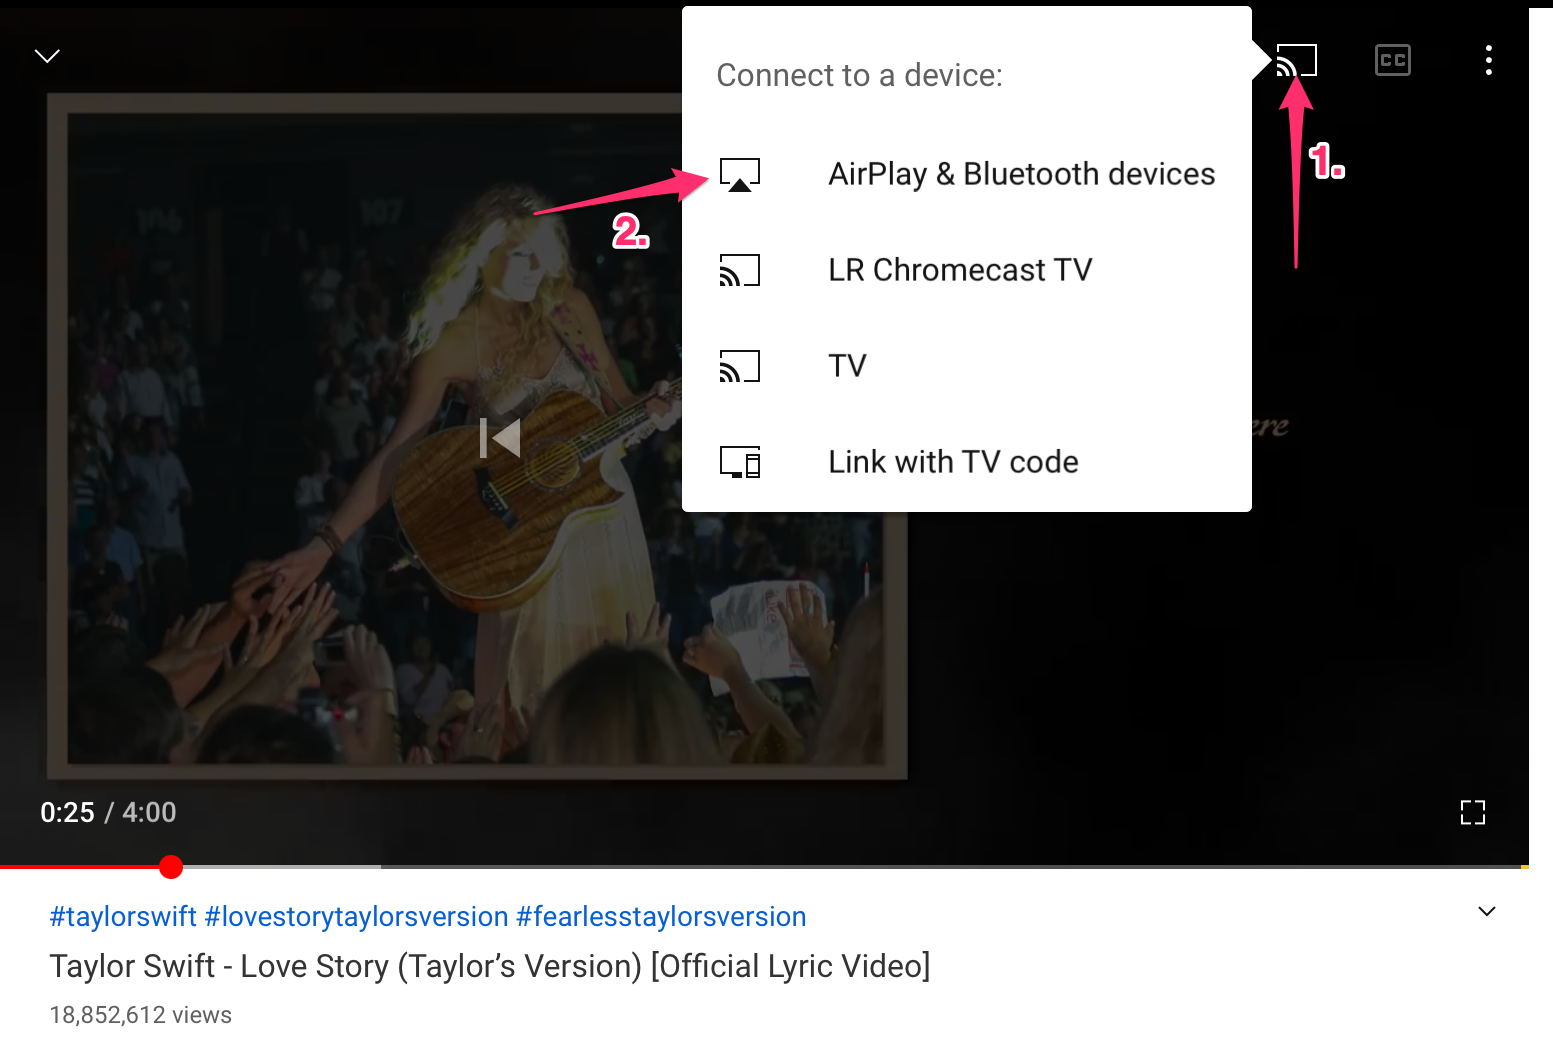Enable closed captions with the CC icon
Screen dimensions: 1553x1042
[x=1392, y=60]
